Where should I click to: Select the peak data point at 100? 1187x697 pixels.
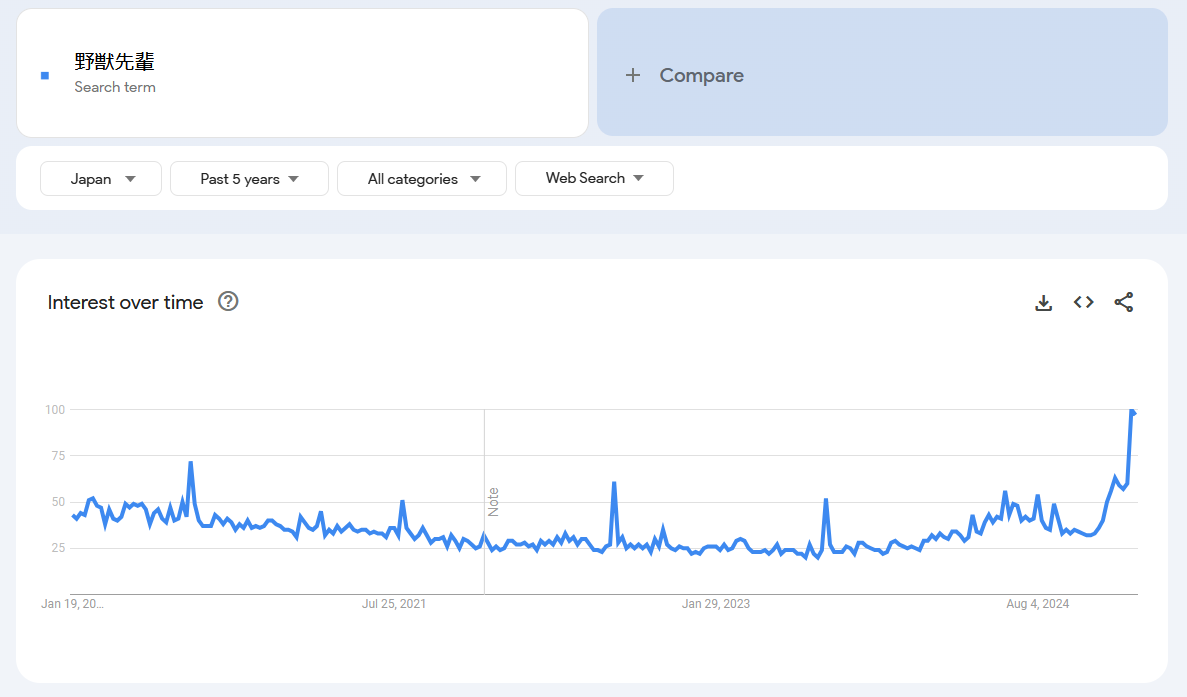[1132, 411]
